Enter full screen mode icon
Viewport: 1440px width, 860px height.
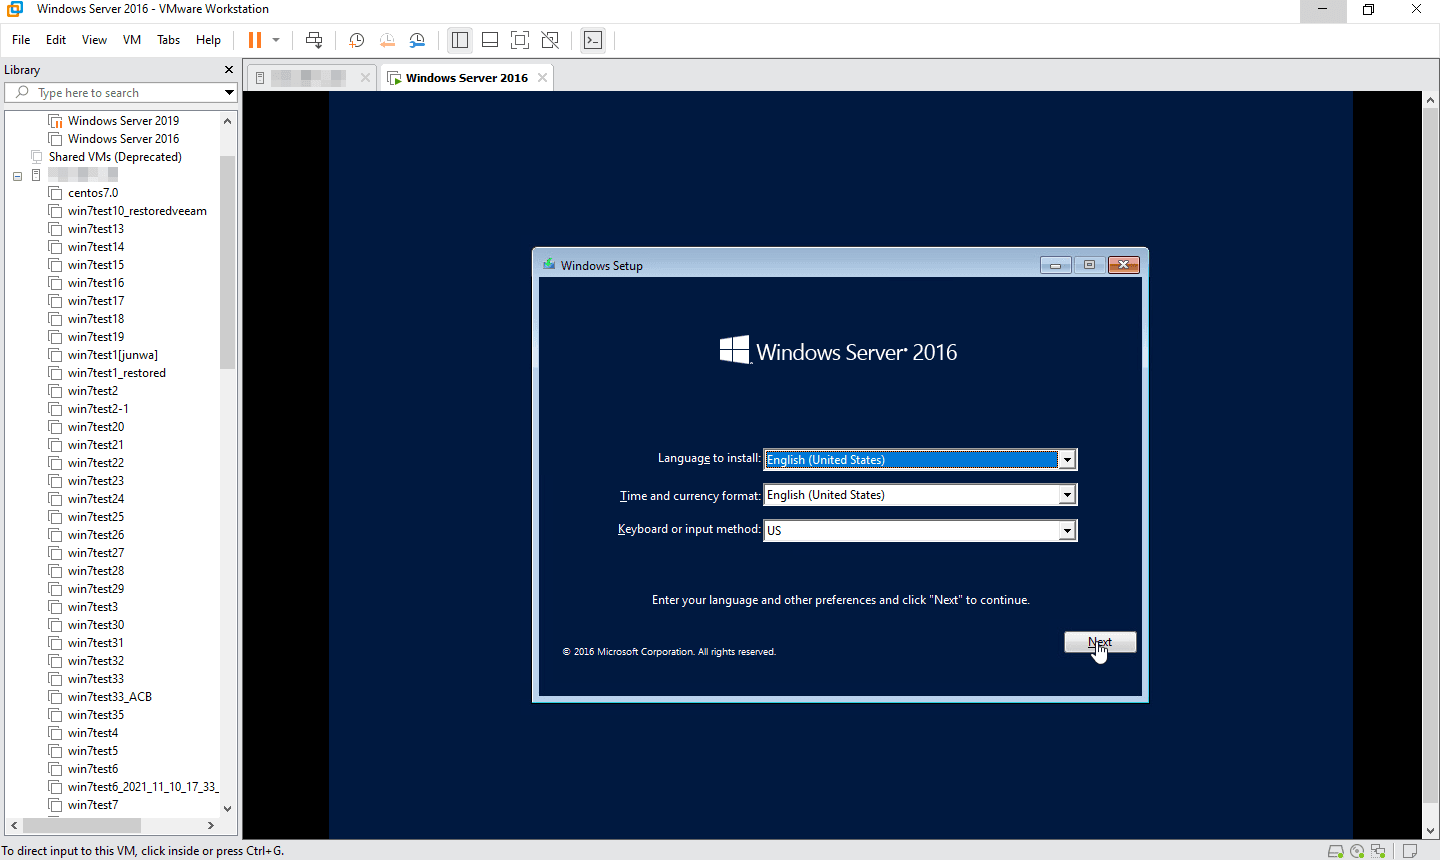pos(520,40)
